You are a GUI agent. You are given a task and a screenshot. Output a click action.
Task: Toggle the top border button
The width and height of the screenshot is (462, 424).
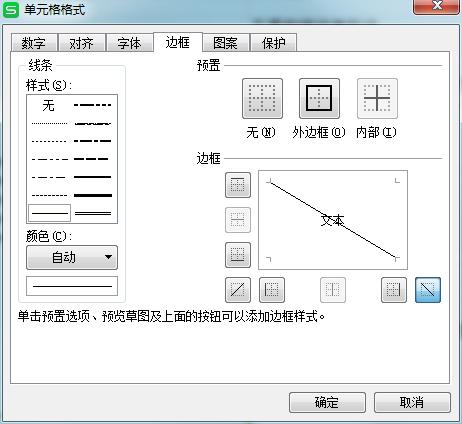[x=238, y=185]
